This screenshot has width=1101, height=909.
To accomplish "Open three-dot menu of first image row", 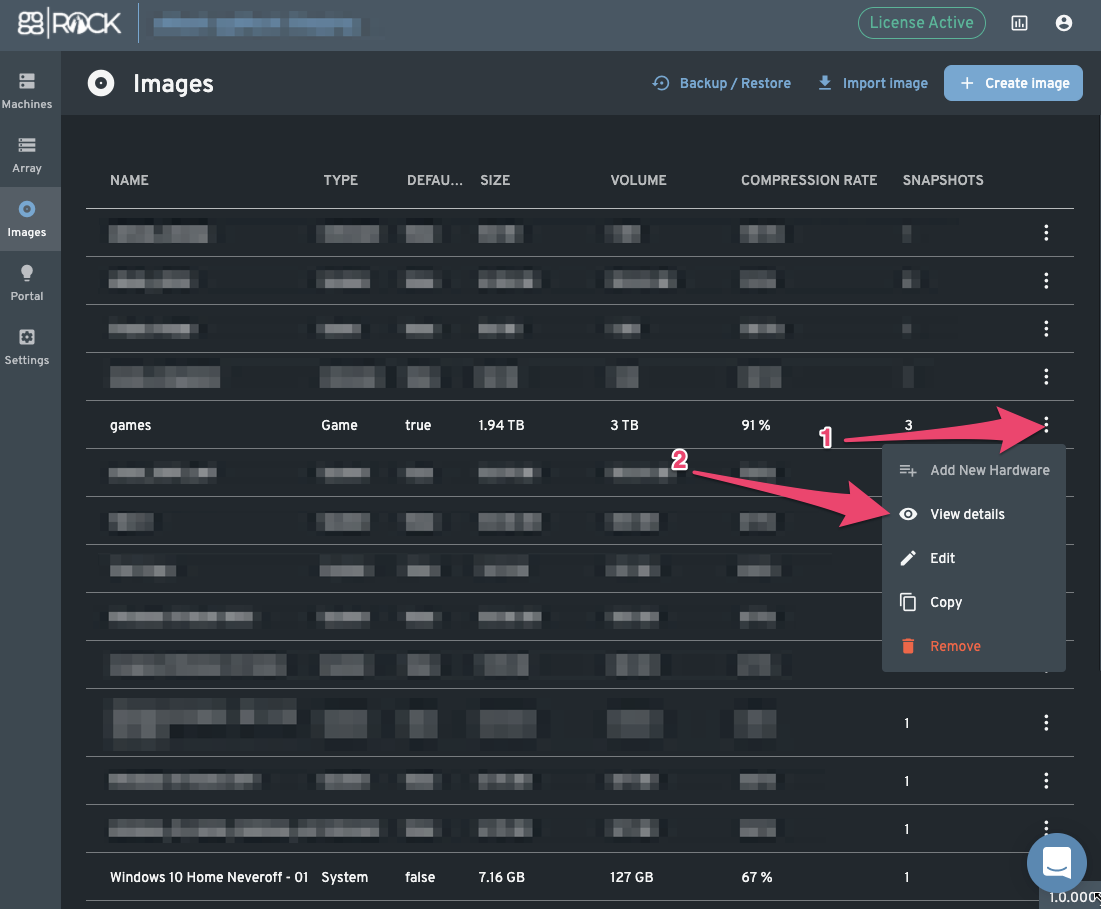I will click(x=1046, y=232).
